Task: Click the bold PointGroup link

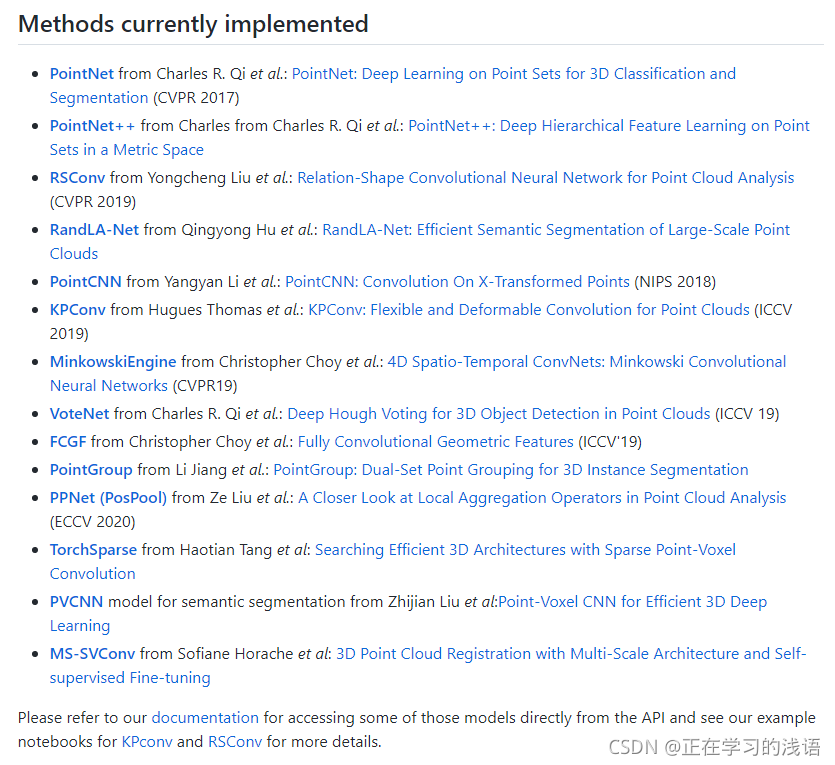Action: [x=91, y=470]
